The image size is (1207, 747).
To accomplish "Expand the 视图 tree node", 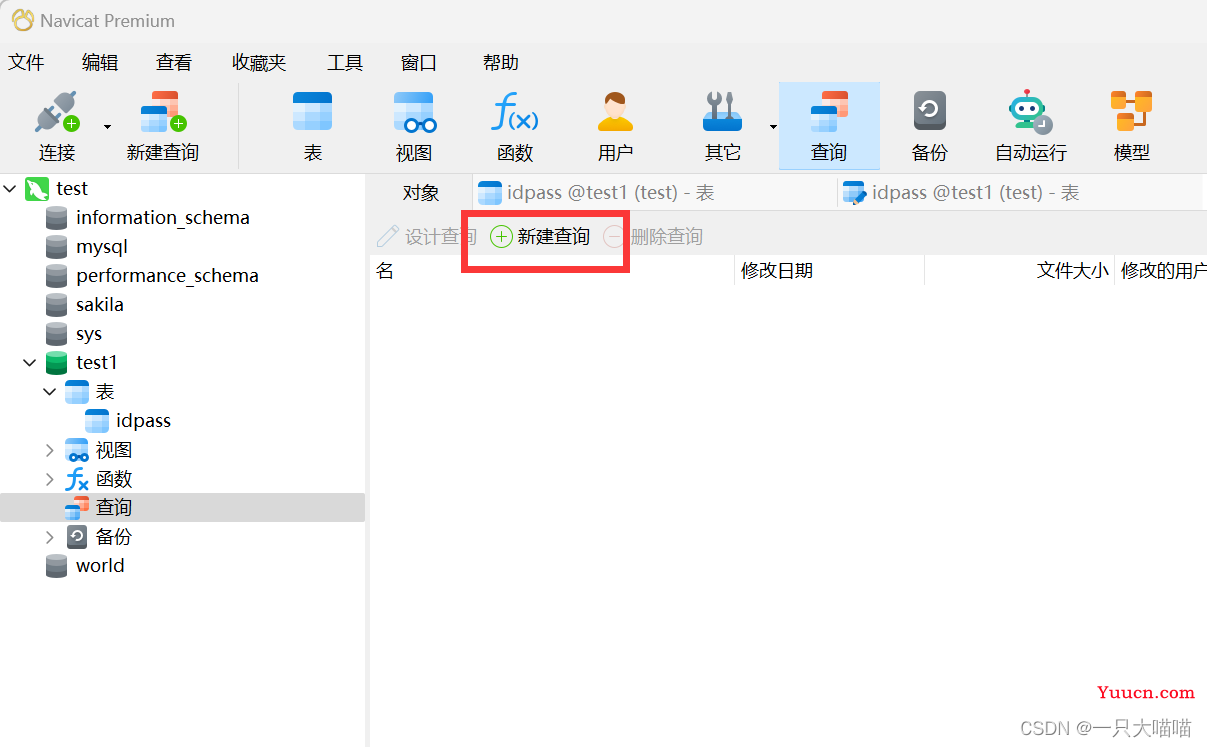I will pos(50,450).
